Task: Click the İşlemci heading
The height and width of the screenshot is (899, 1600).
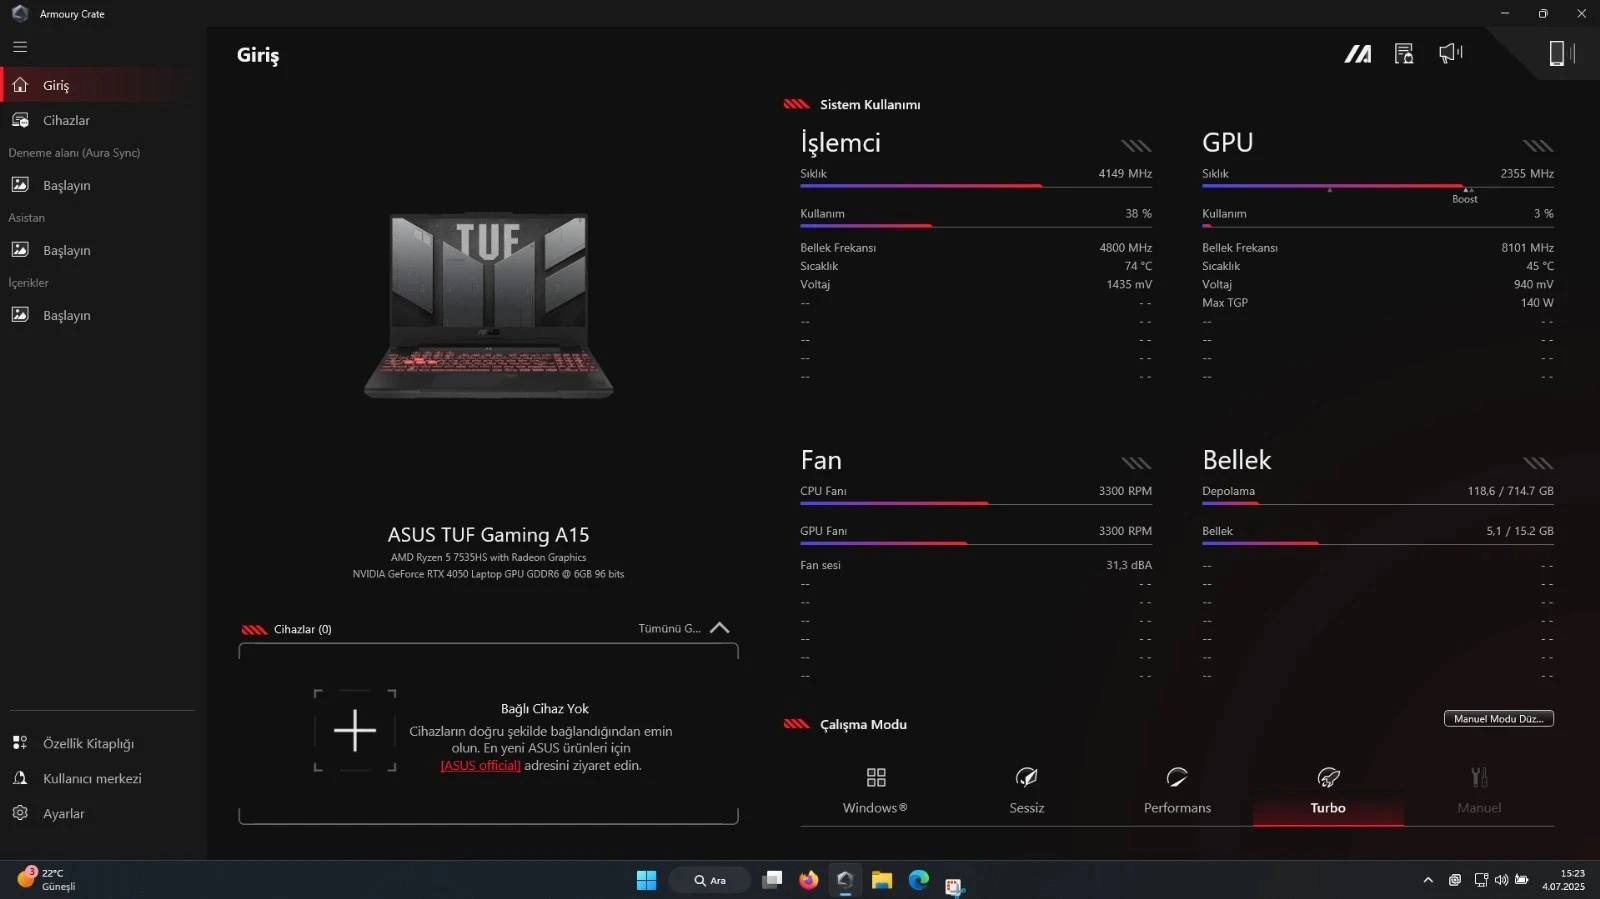Action: 840,142
